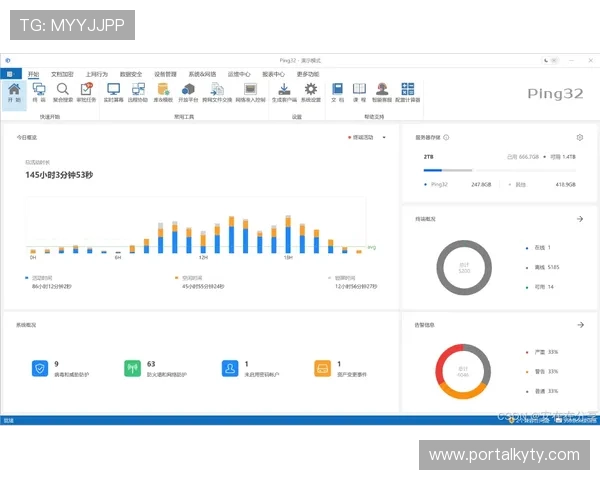The width and height of the screenshot is (600, 480).
Task: Switch to the 数据安全 ribbon tab
Action: (131, 74)
